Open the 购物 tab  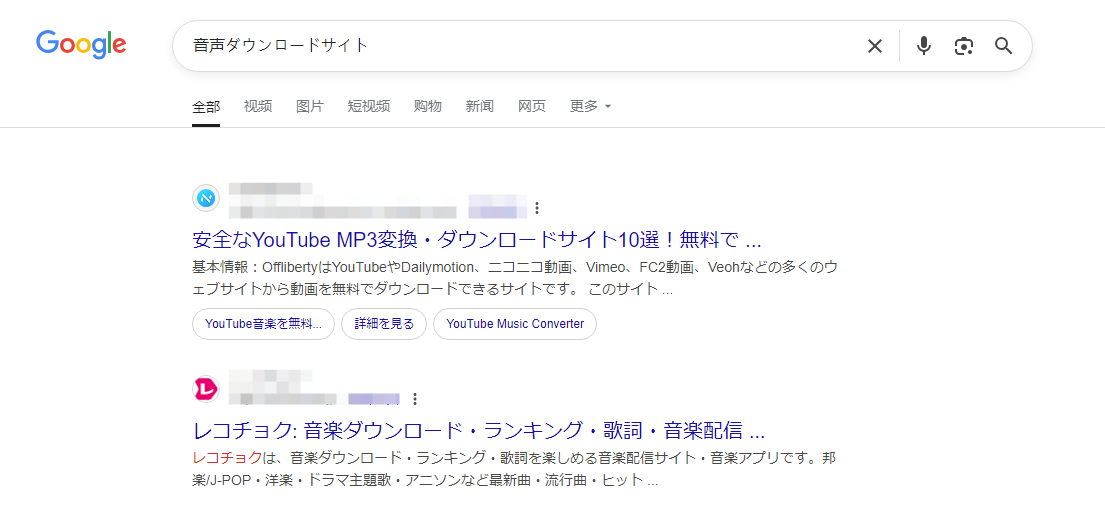pos(428,106)
